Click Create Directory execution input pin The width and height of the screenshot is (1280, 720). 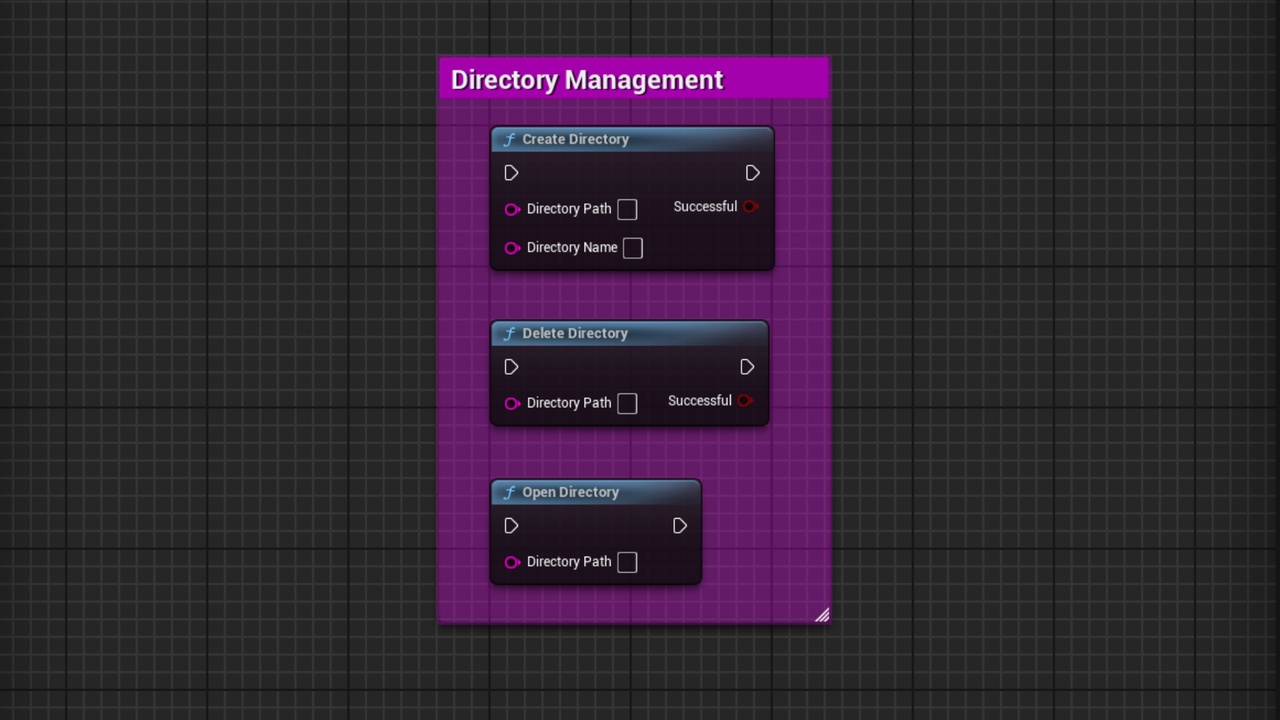click(x=511, y=173)
